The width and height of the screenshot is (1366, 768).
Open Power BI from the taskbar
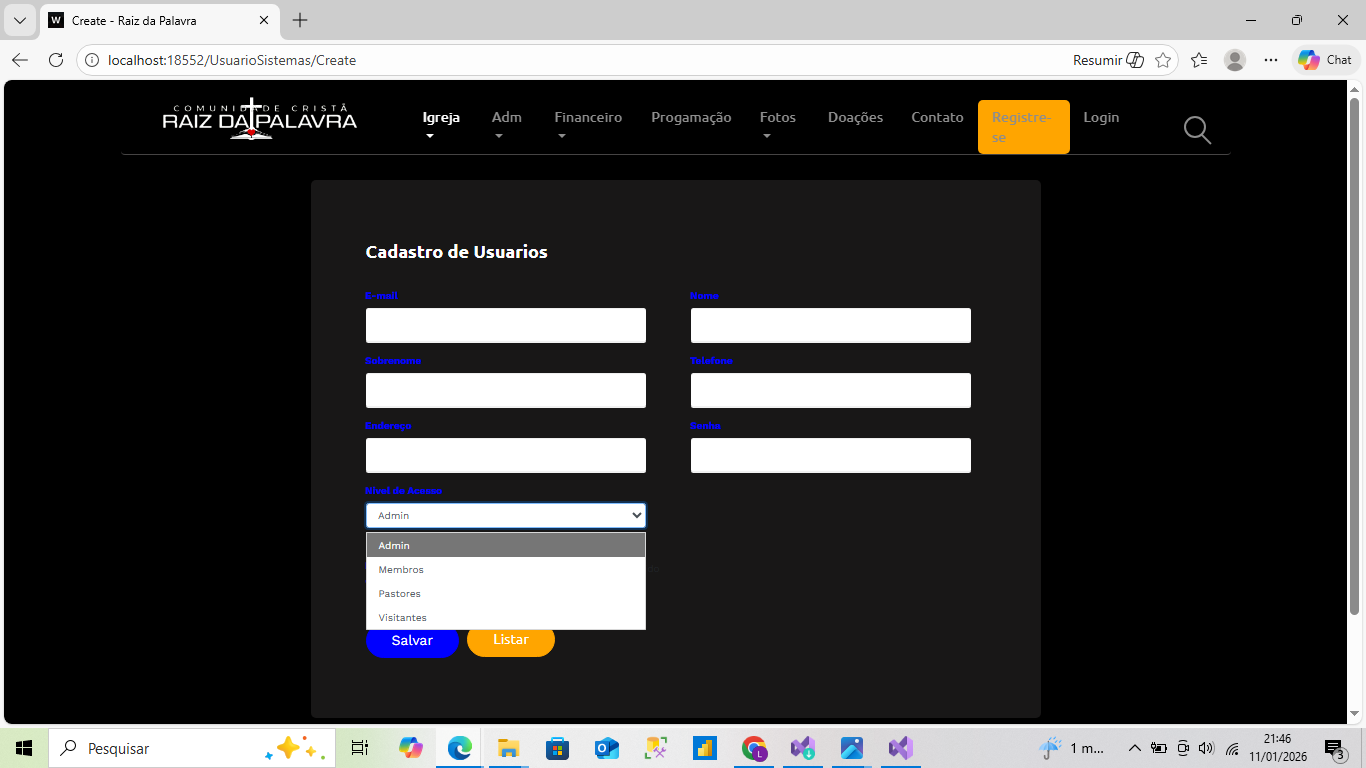pos(705,748)
